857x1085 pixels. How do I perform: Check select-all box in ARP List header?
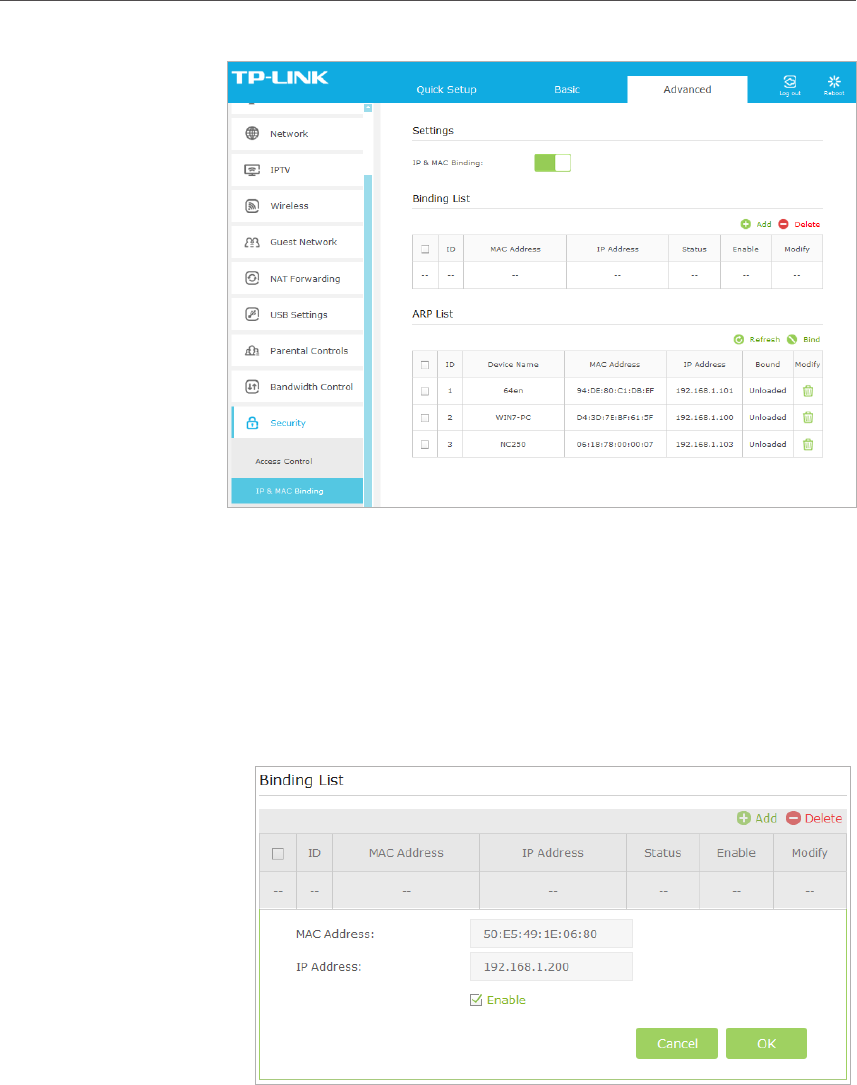coord(425,365)
